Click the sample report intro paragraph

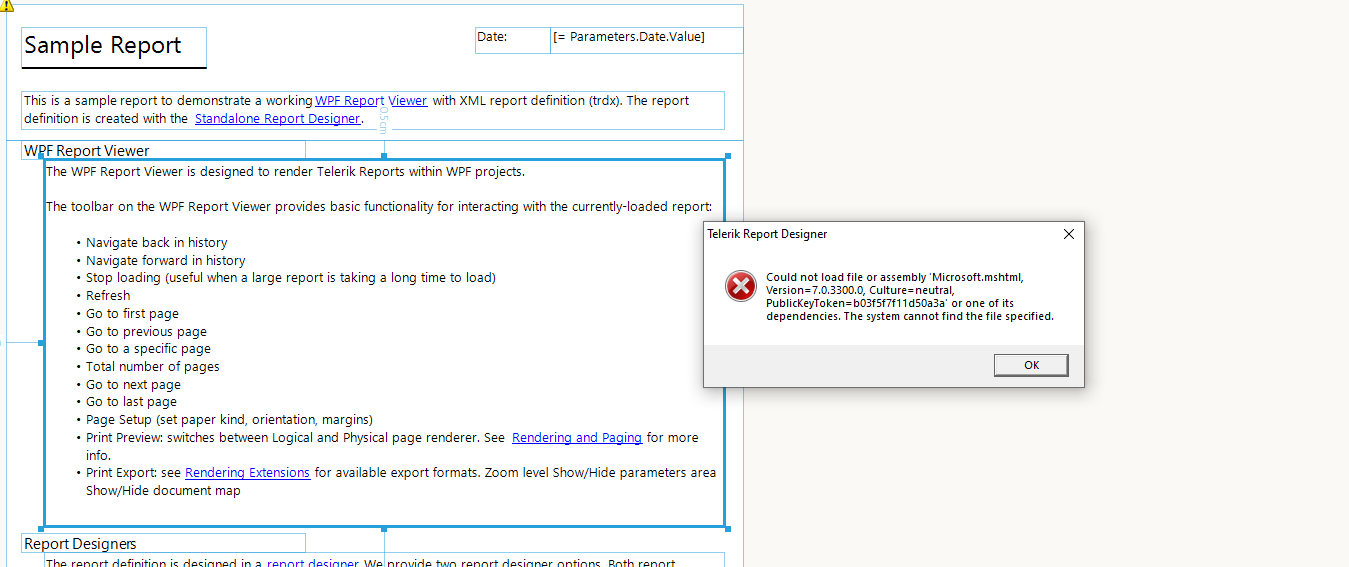pos(372,110)
